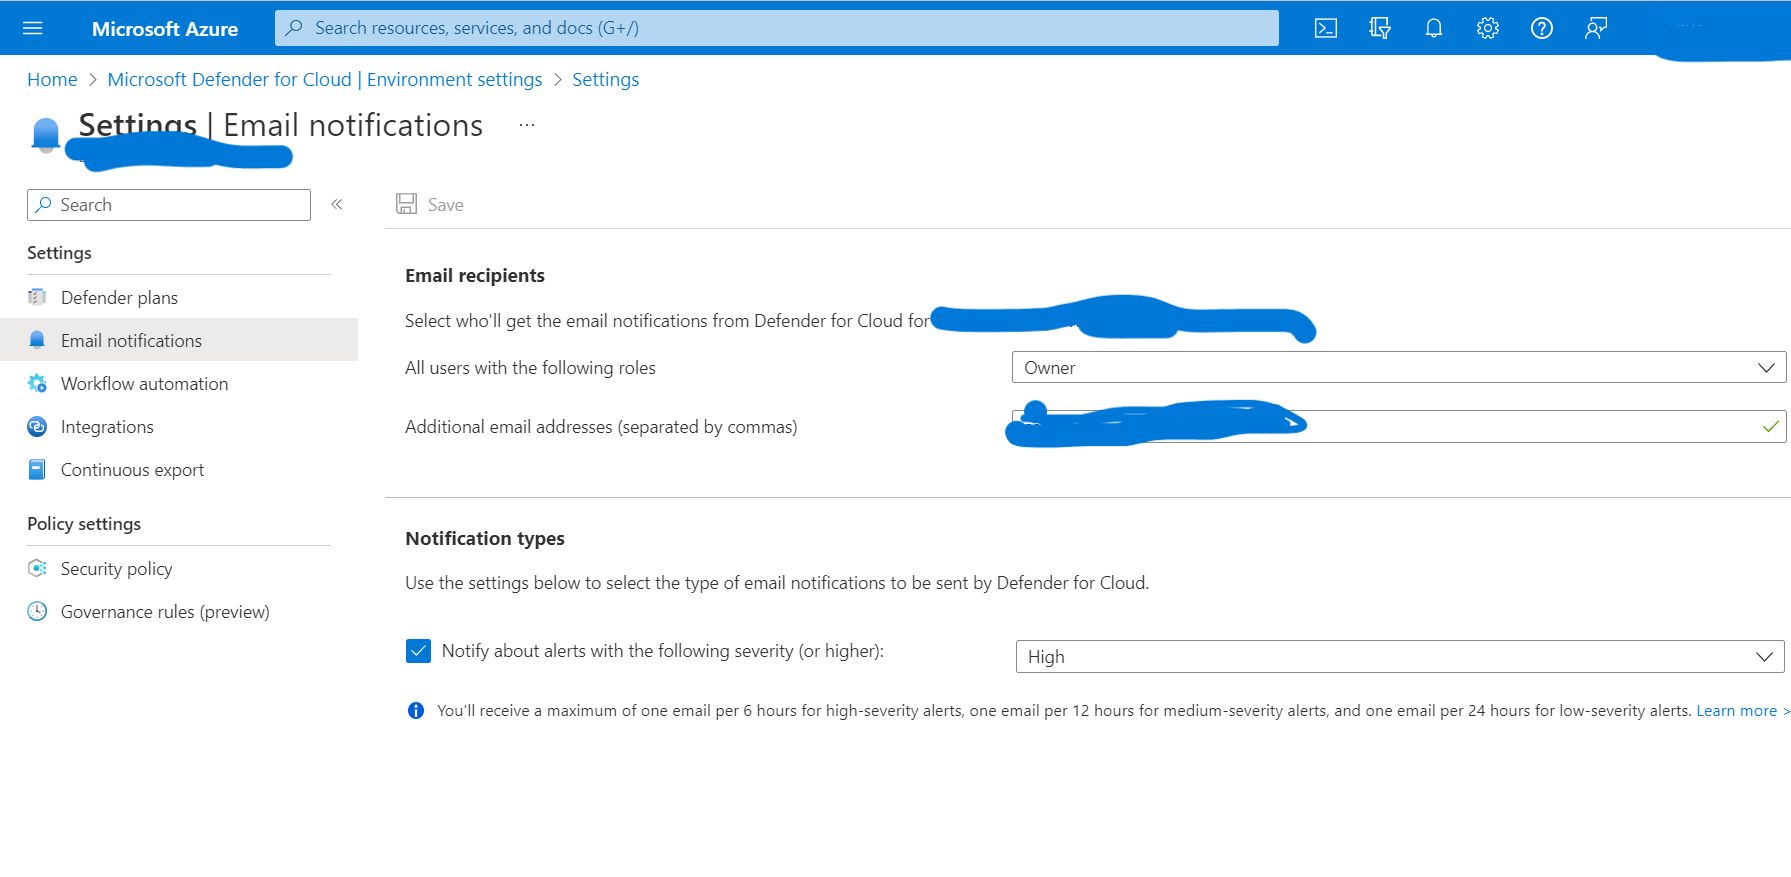
Task: Open portal settings gear icon
Action: coord(1488,28)
